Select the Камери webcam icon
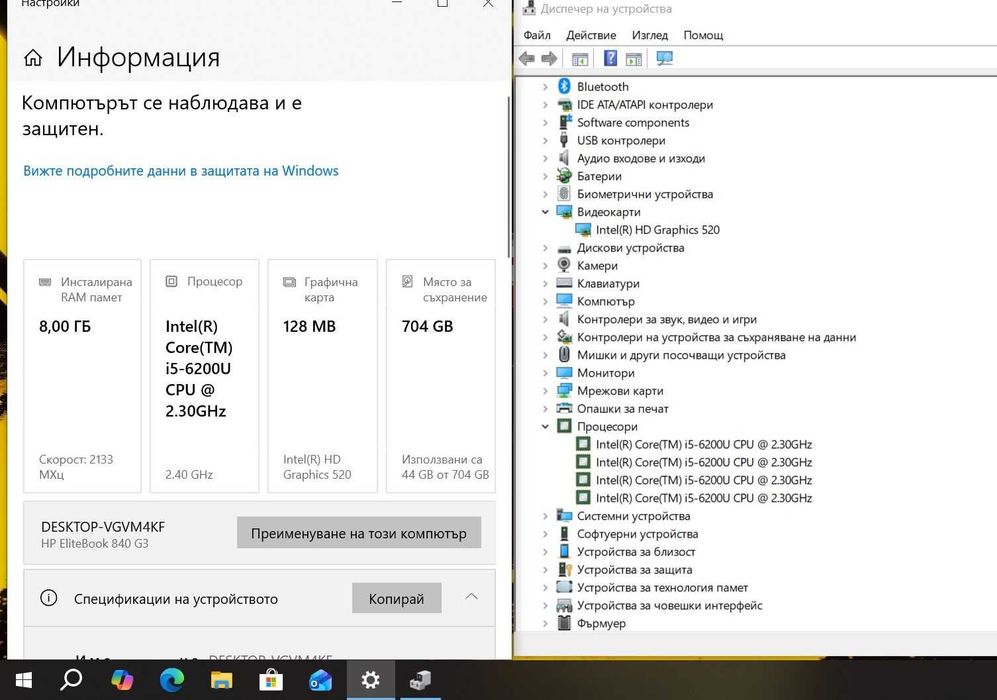This screenshot has height=700, width=997. point(564,265)
